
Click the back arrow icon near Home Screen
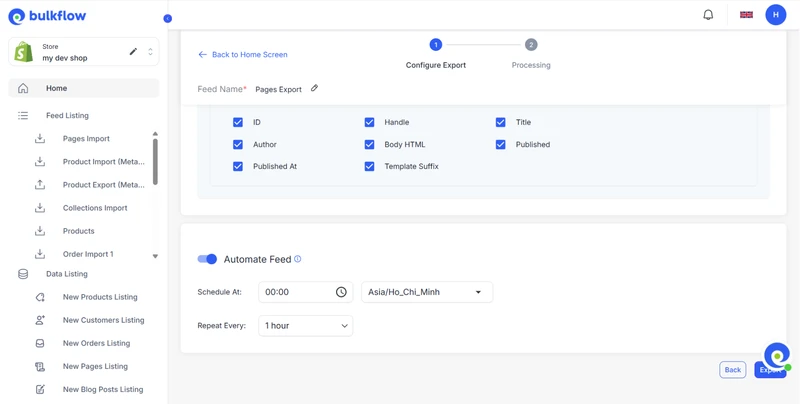pyautogui.click(x=203, y=55)
